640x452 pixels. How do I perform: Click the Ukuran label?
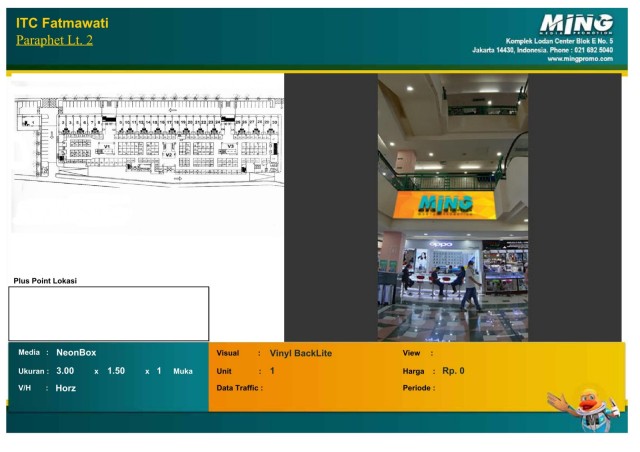coord(31,372)
